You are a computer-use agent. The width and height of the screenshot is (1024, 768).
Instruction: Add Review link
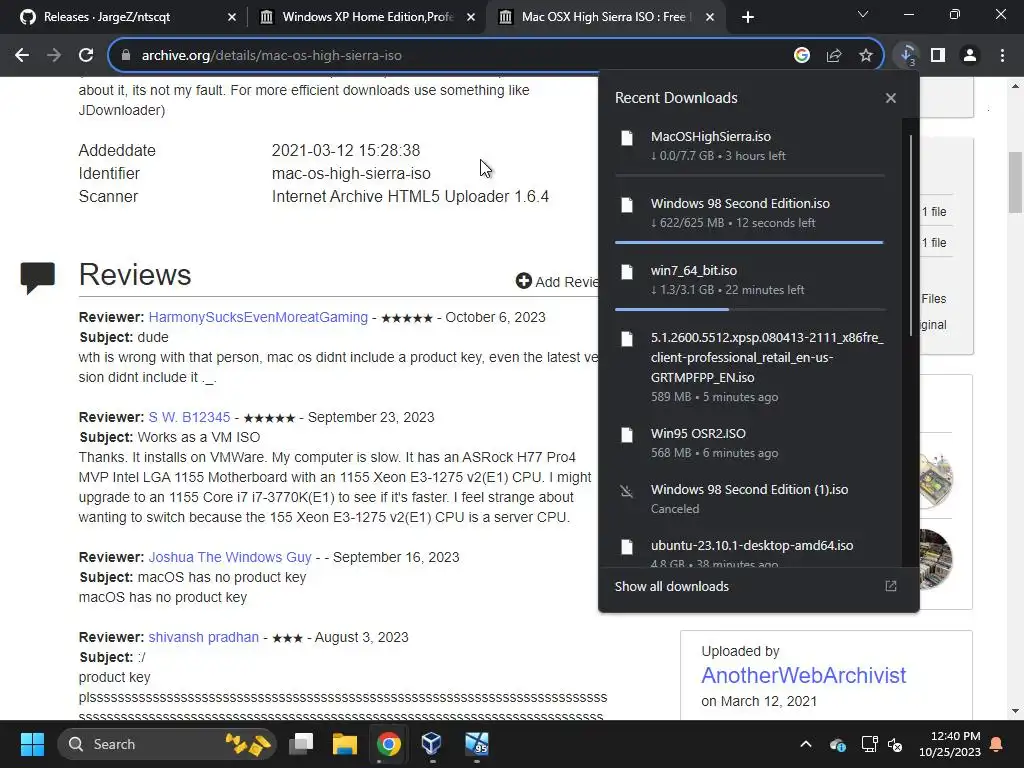[x=556, y=281]
